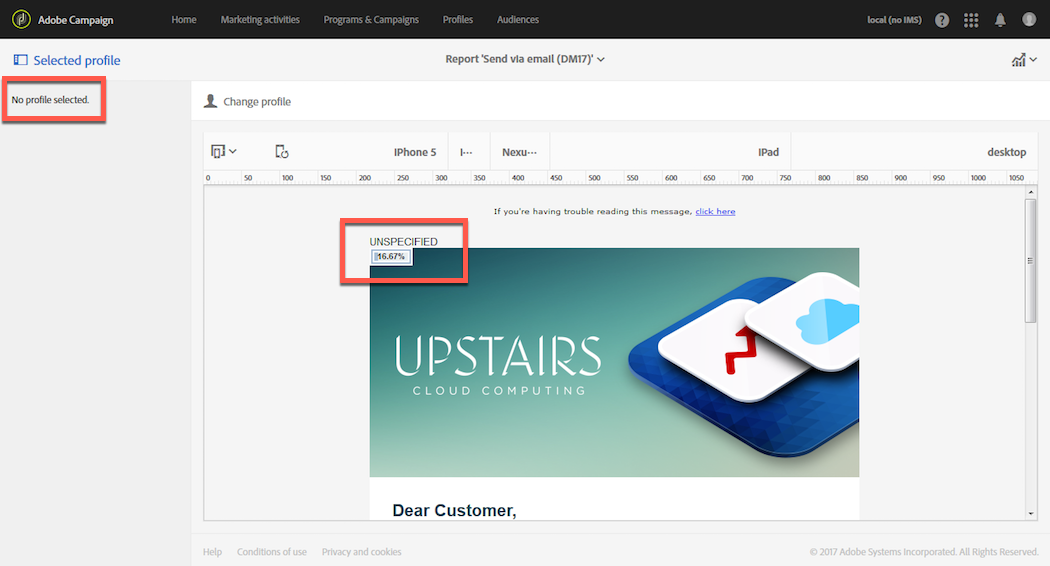Click the 'No profile selected.' text

pyautogui.click(x=50, y=100)
